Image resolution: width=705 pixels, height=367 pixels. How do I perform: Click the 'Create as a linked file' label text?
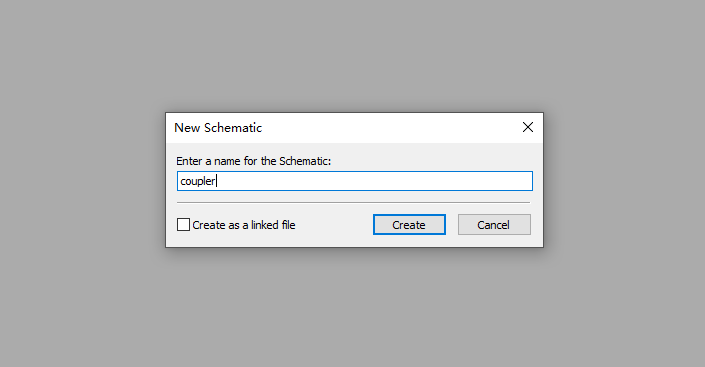tap(244, 225)
